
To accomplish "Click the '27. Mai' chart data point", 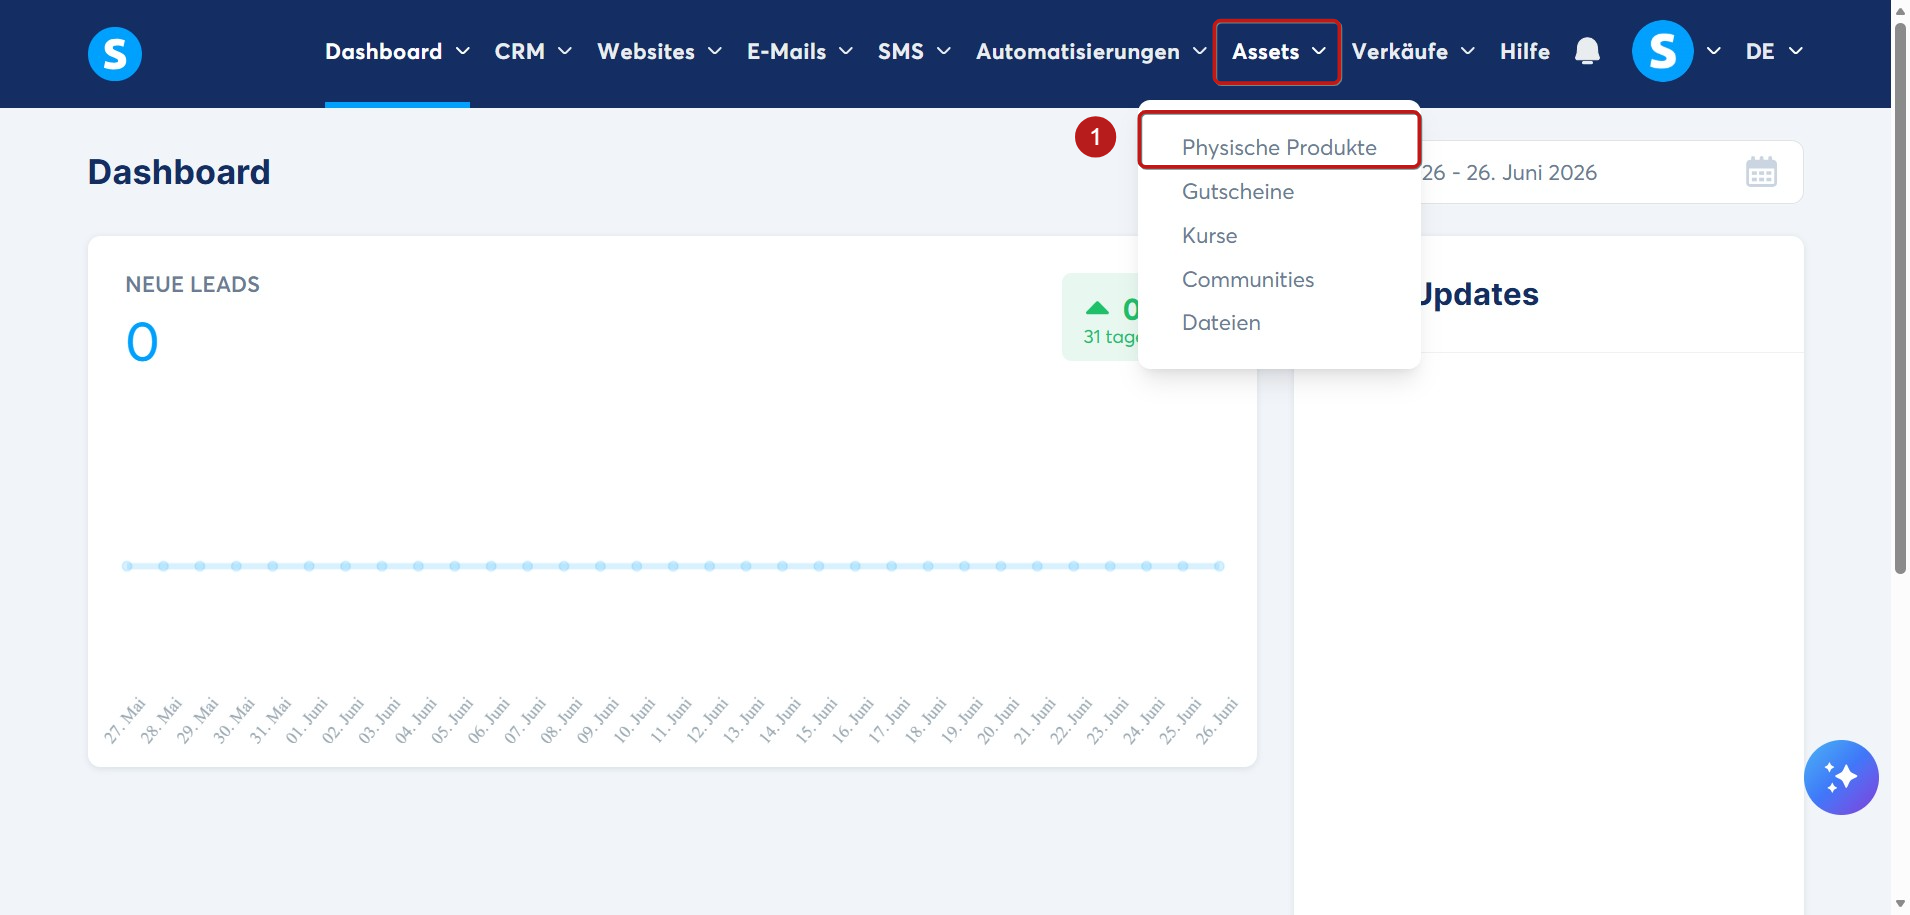I will pos(127,566).
